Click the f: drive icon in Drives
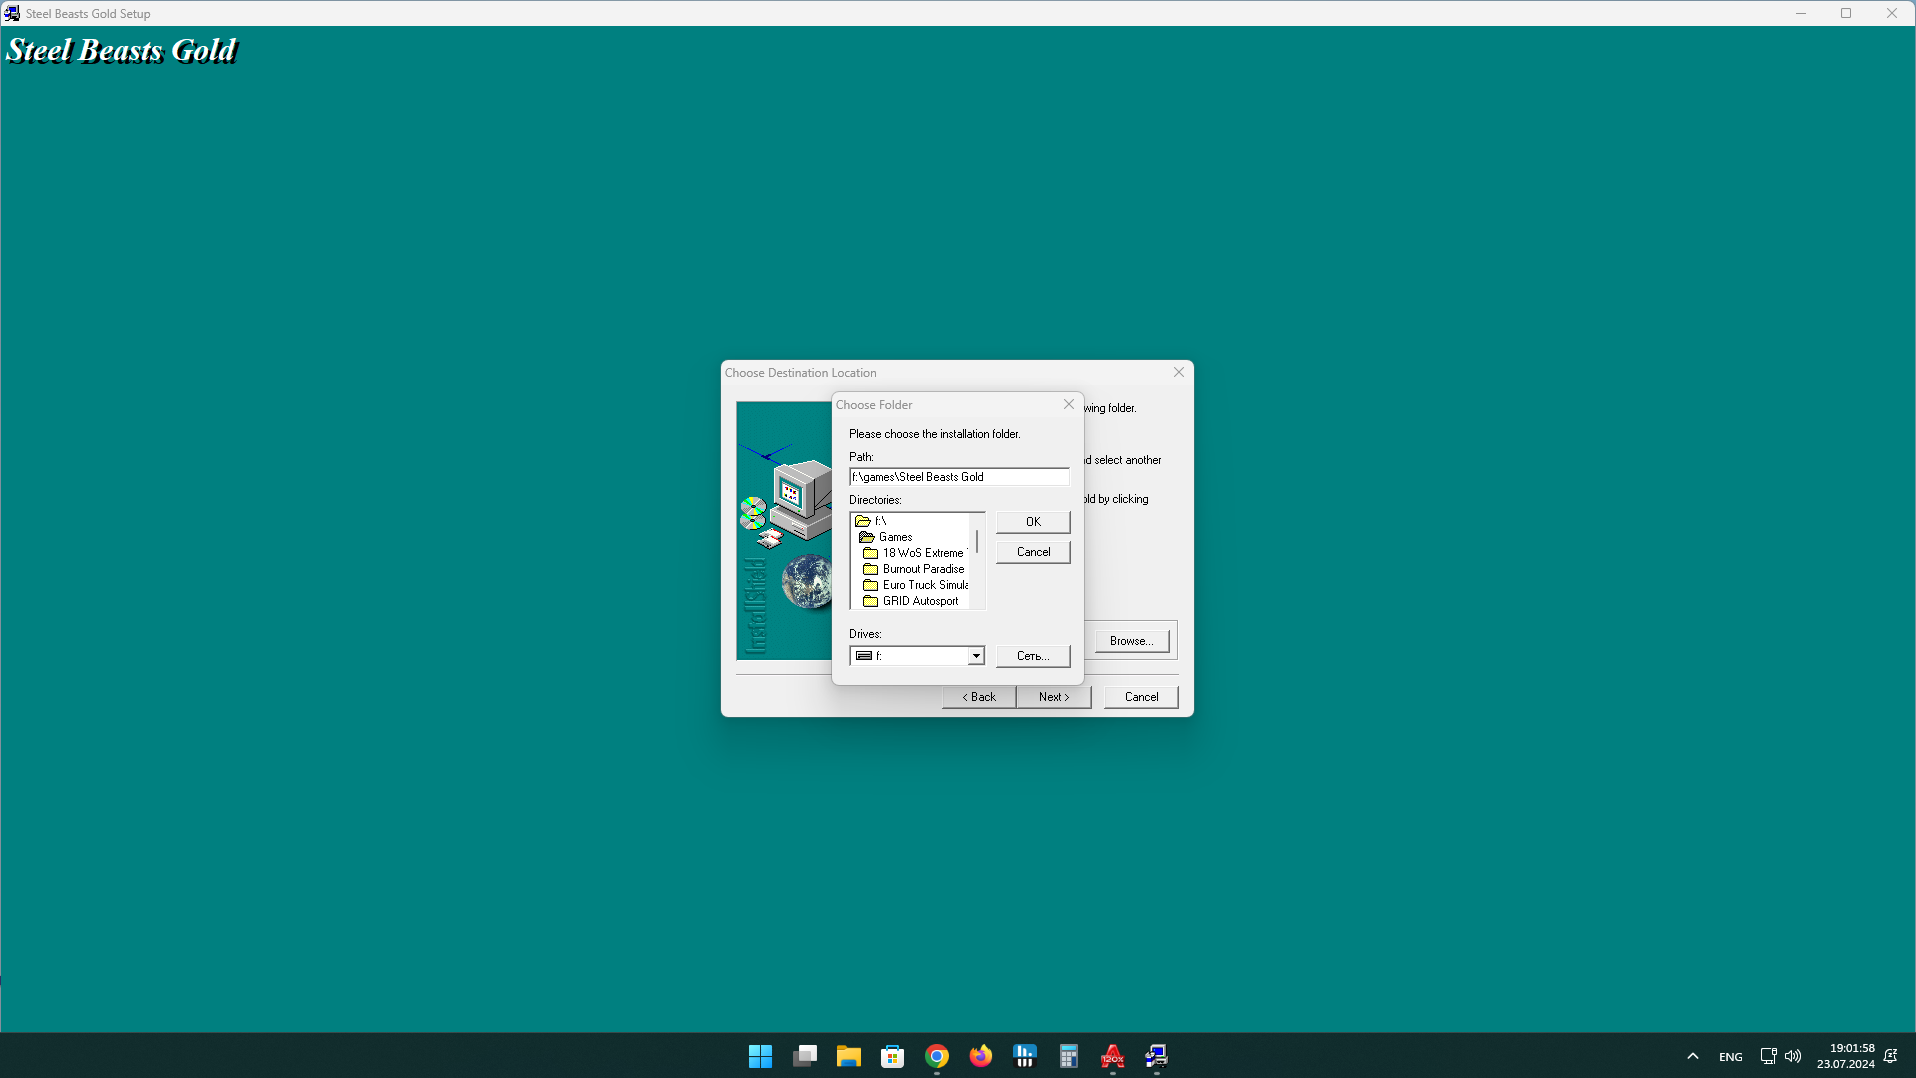Screen dimensions: 1916x1078 (864, 656)
